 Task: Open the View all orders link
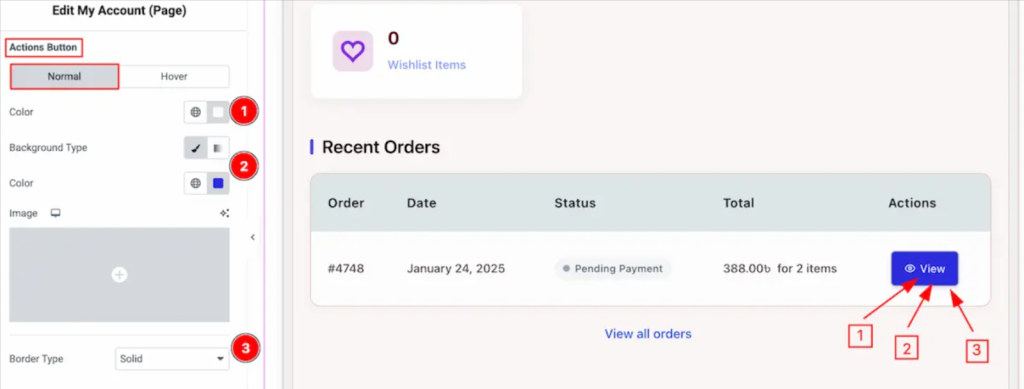tap(648, 334)
